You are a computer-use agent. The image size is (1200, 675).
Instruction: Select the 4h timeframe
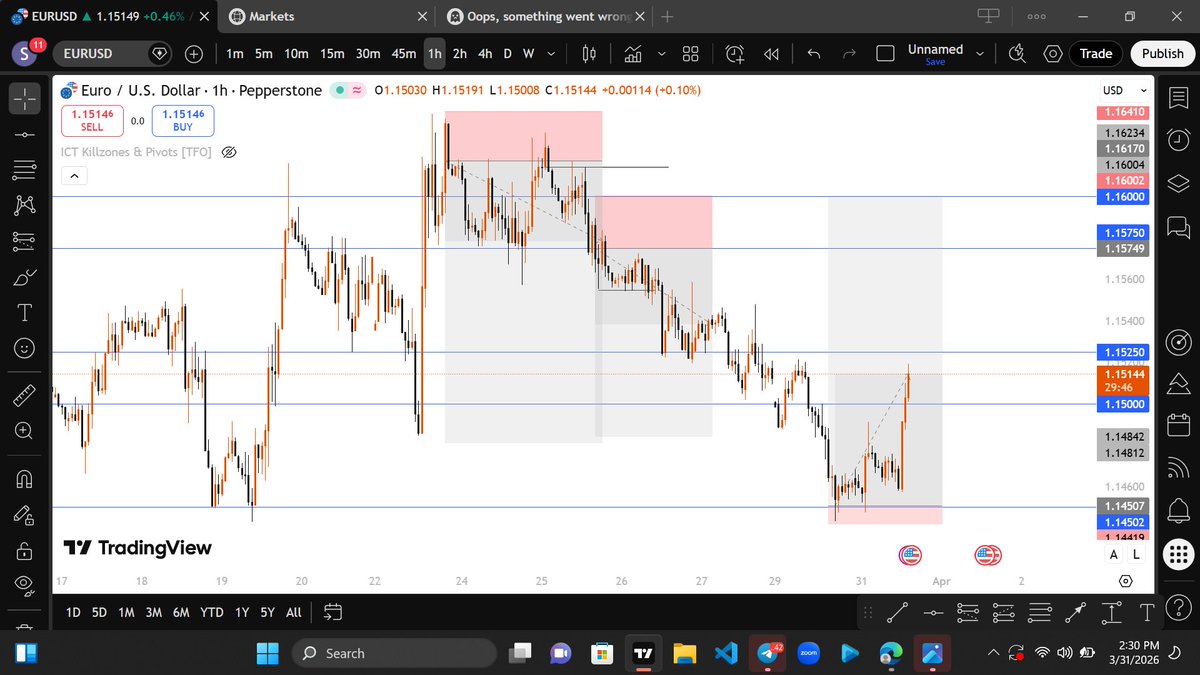pyautogui.click(x=485, y=54)
